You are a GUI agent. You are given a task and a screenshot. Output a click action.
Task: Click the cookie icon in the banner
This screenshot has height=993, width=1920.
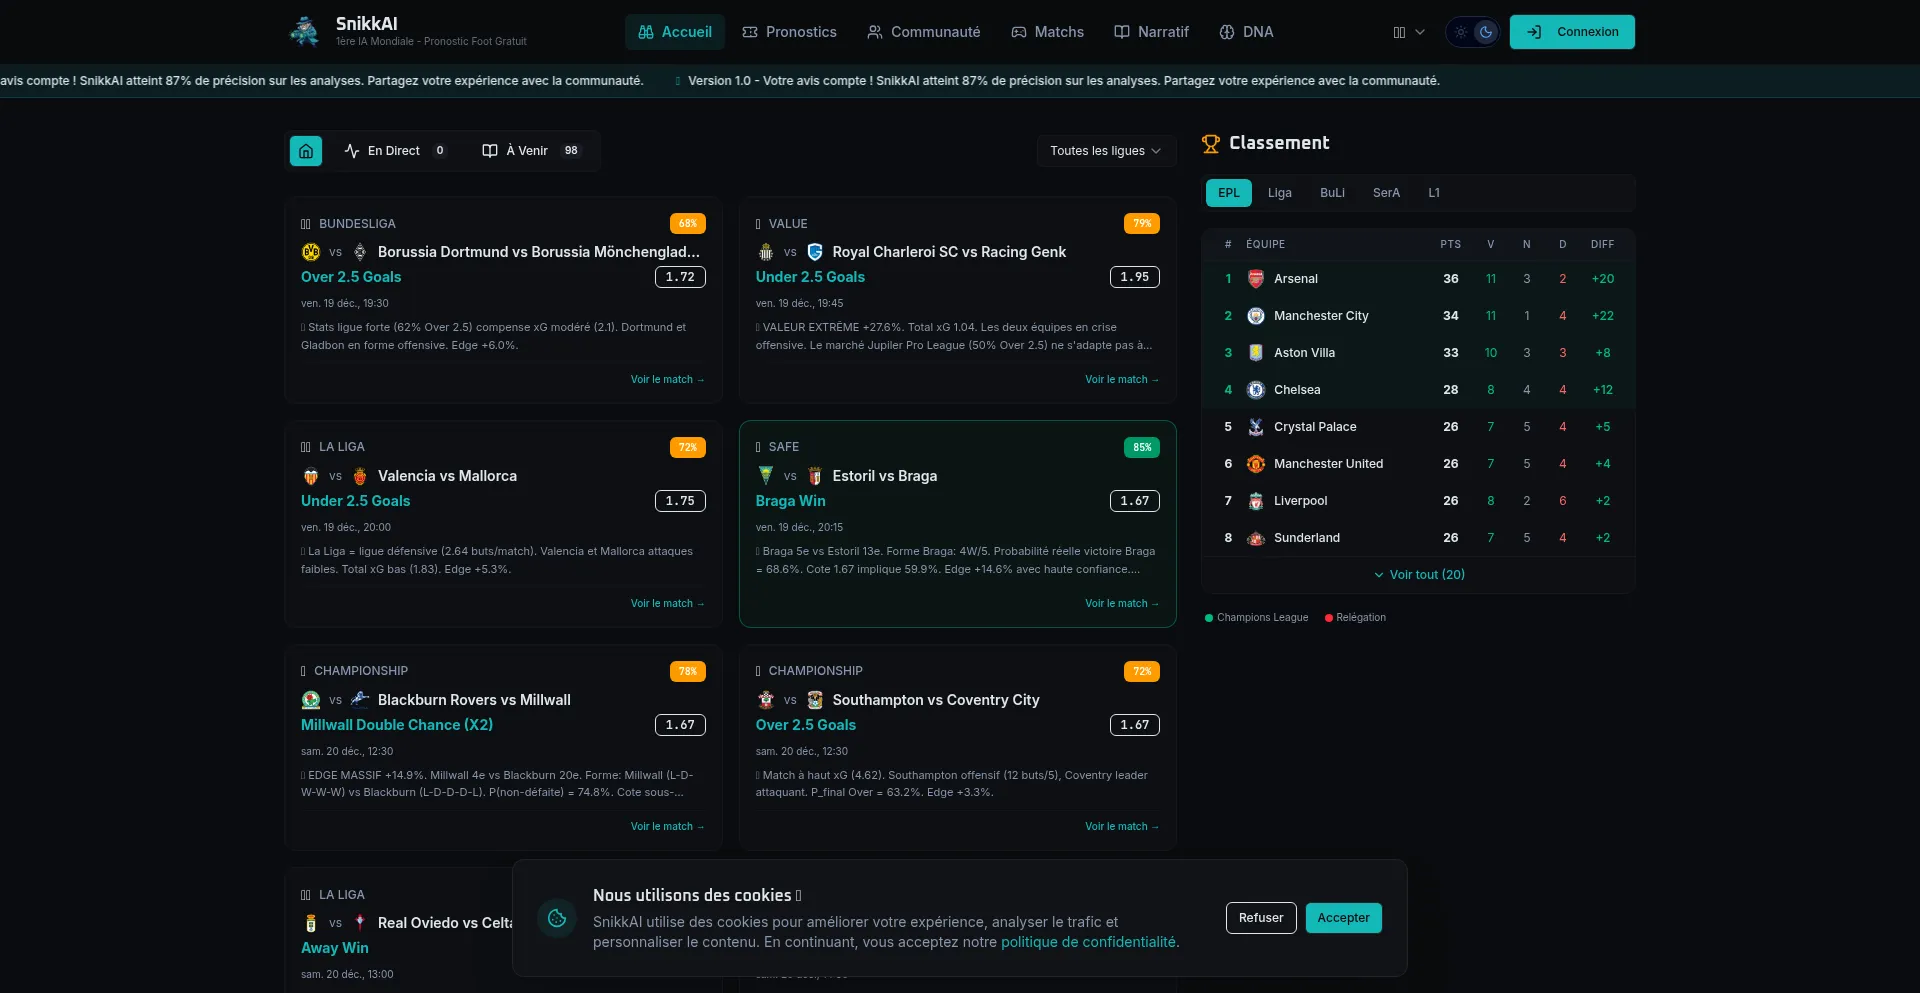[x=557, y=918]
